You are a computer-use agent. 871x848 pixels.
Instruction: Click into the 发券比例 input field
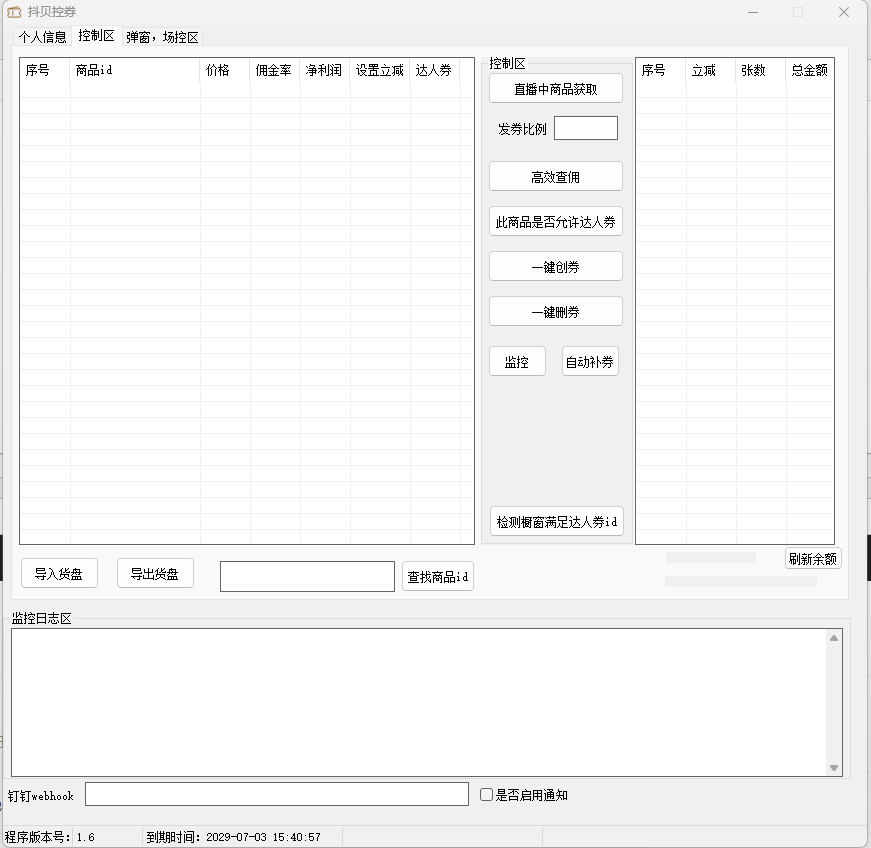tap(585, 128)
